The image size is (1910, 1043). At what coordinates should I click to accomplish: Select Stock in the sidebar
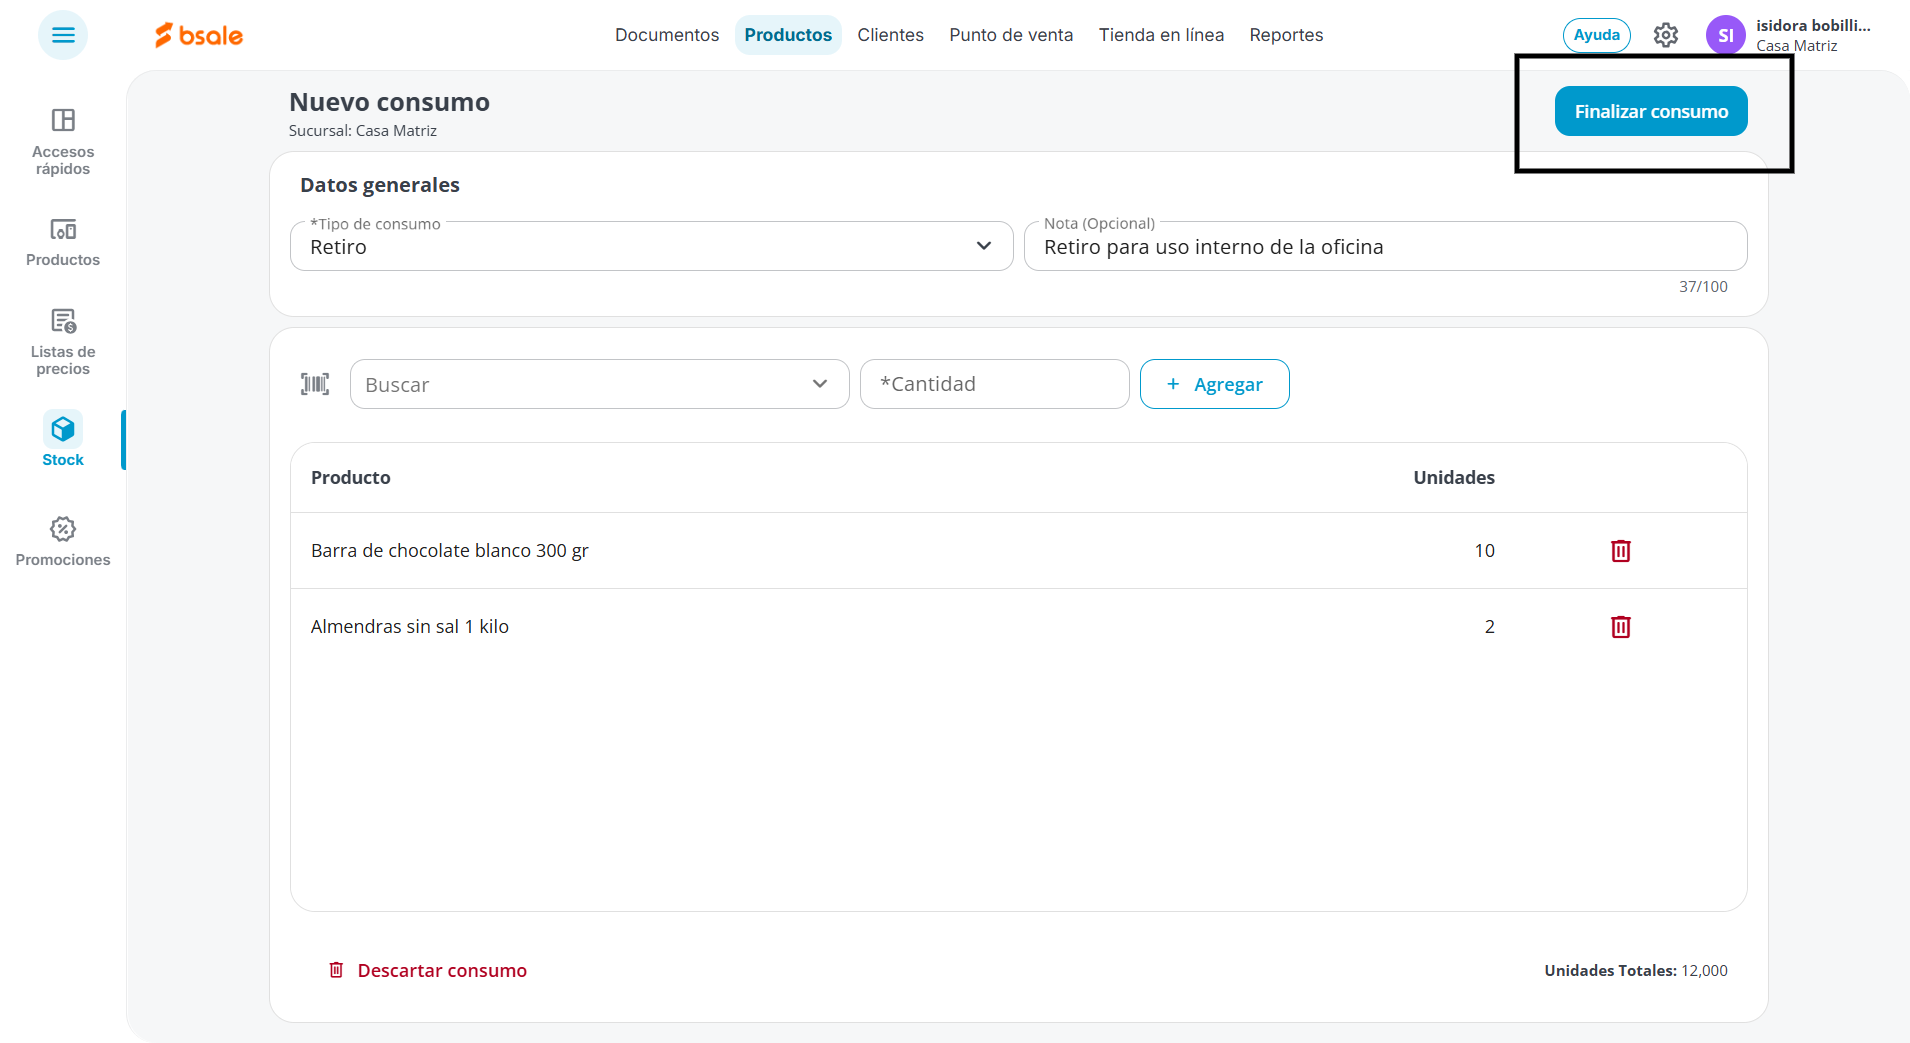63,440
